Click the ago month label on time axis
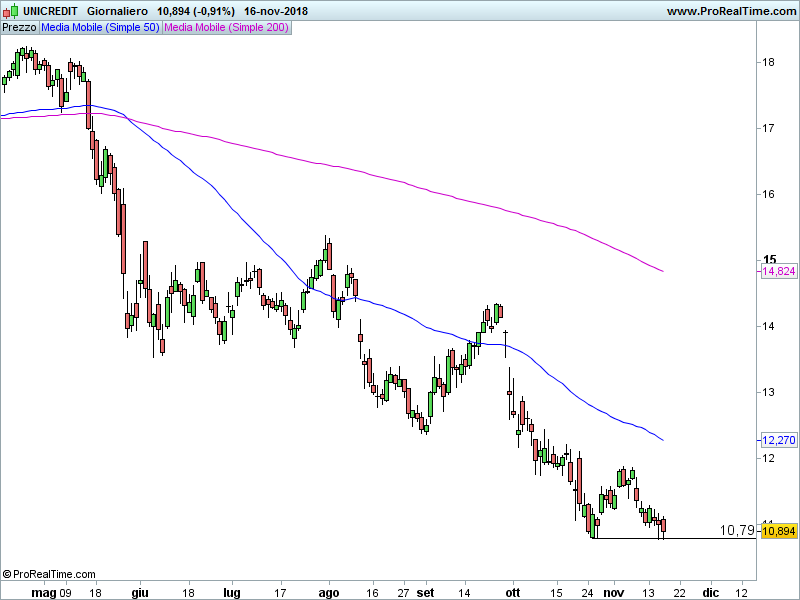800x600 pixels. (329, 592)
